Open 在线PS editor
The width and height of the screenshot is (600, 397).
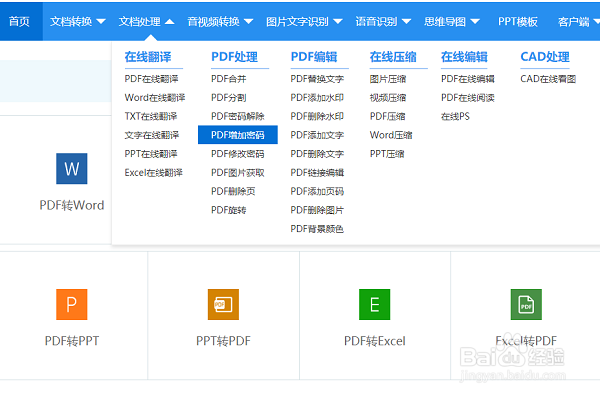coord(455,116)
